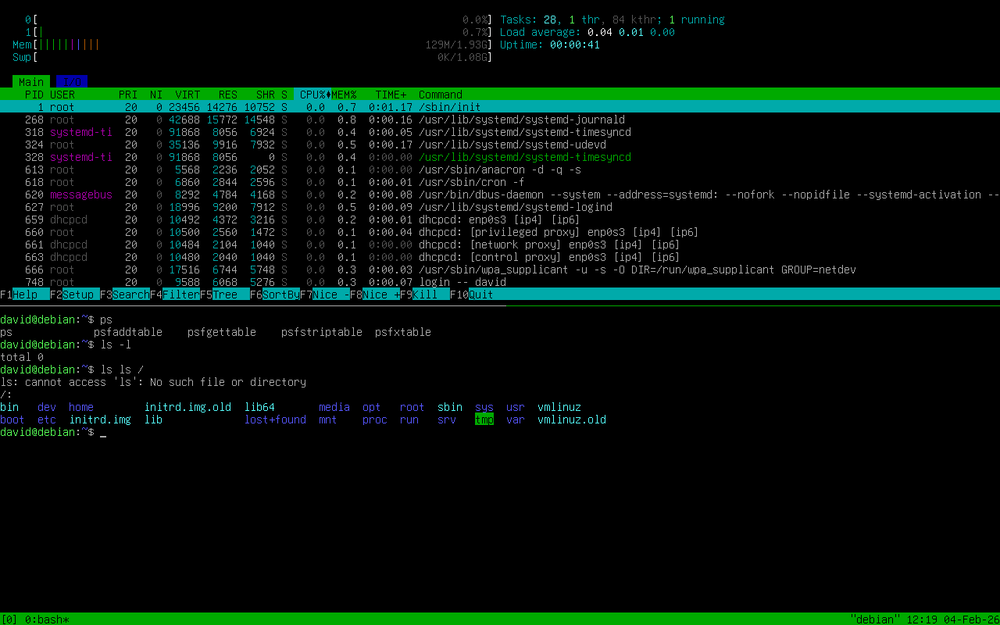Toggle F5 Tree view
1000x625 pixels.
224,295
